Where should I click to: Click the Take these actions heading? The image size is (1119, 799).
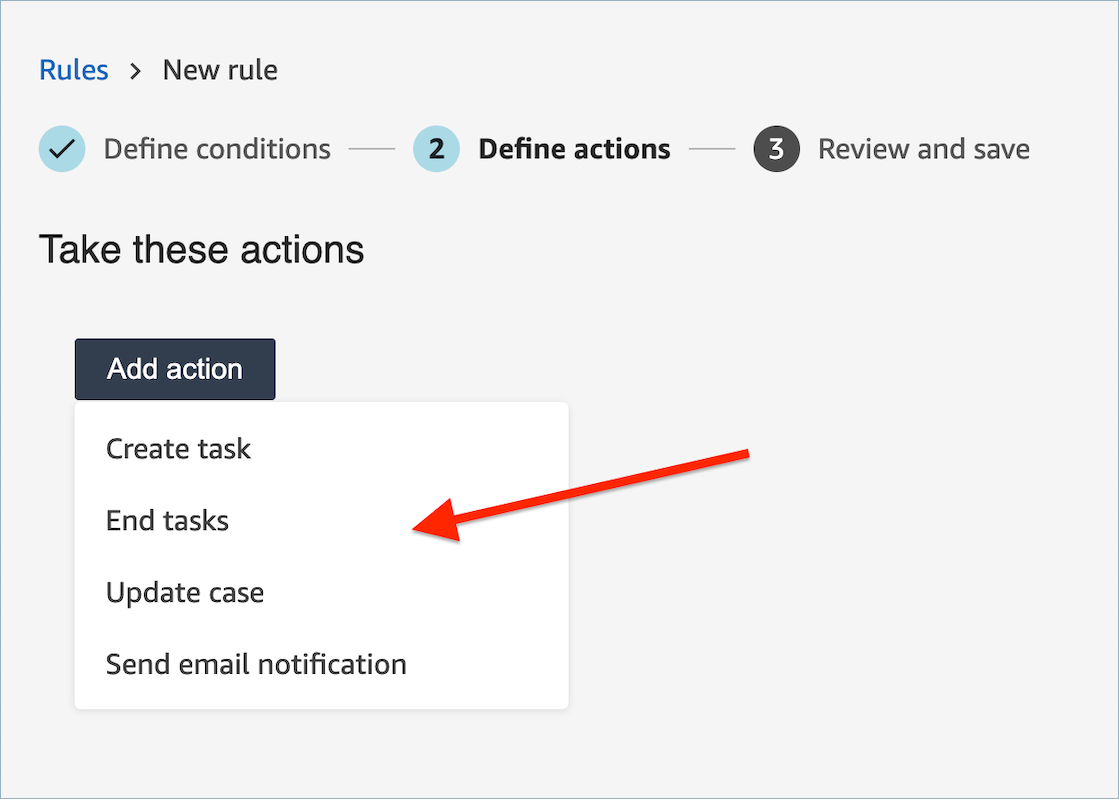click(200, 250)
